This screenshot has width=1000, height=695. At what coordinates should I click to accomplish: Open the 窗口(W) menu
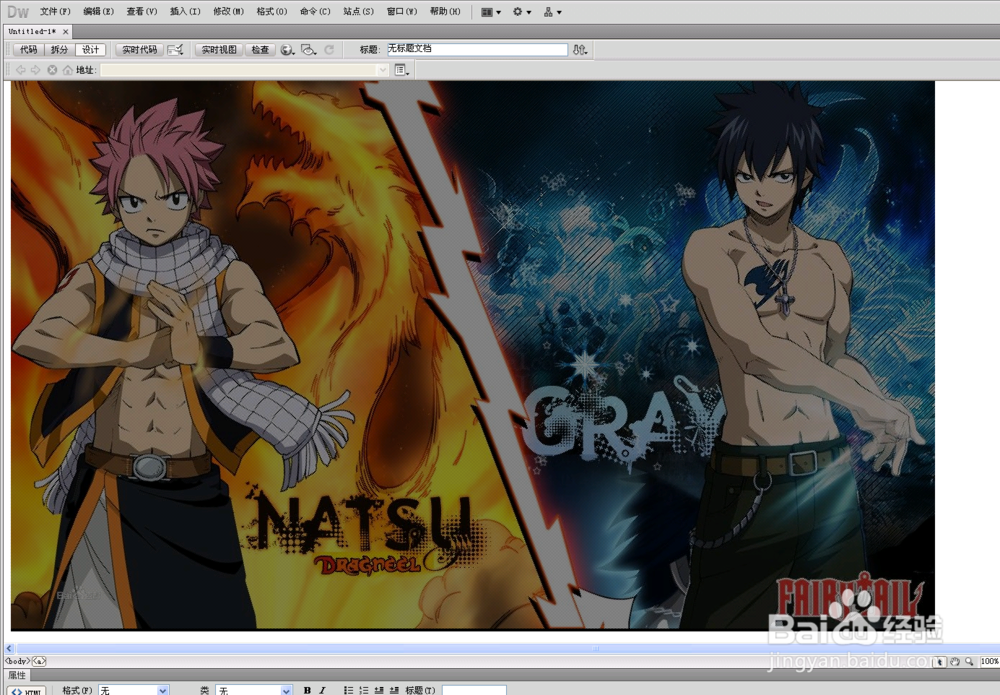click(x=402, y=11)
